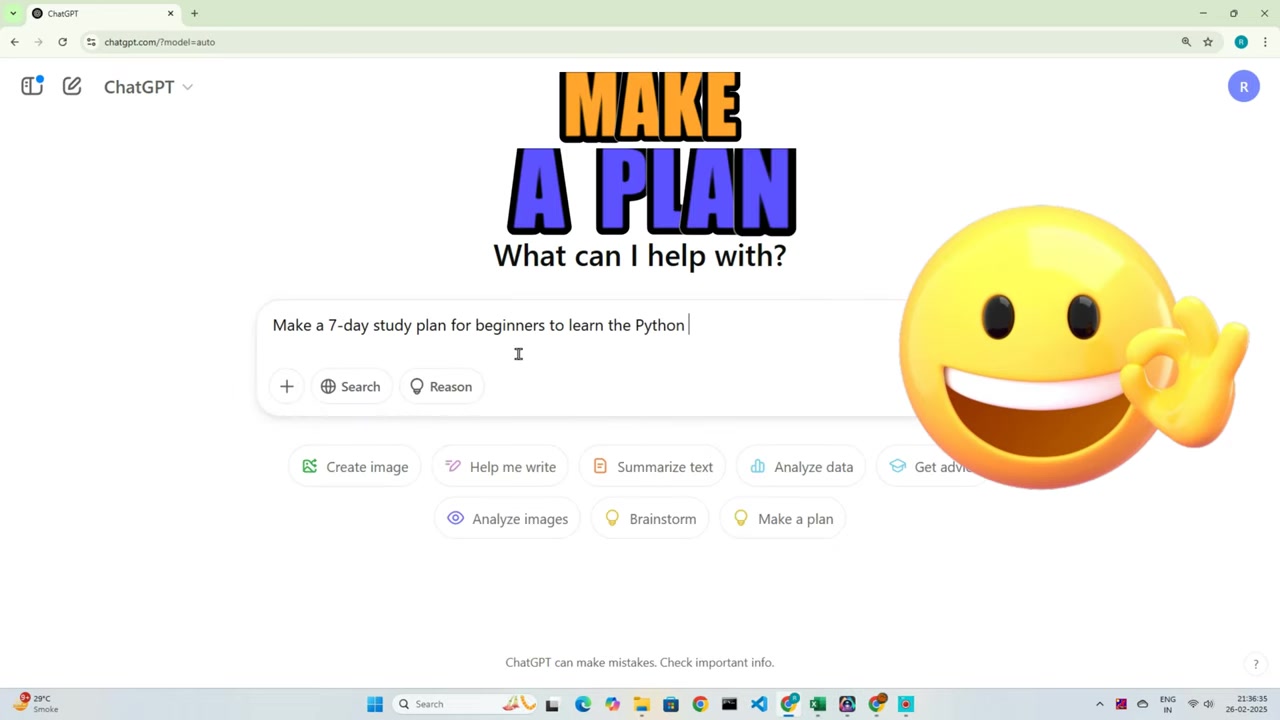Image resolution: width=1280 pixels, height=720 pixels.
Task: Expand the ChatGPT model selector dropdown
Action: (x=148, y=87)
